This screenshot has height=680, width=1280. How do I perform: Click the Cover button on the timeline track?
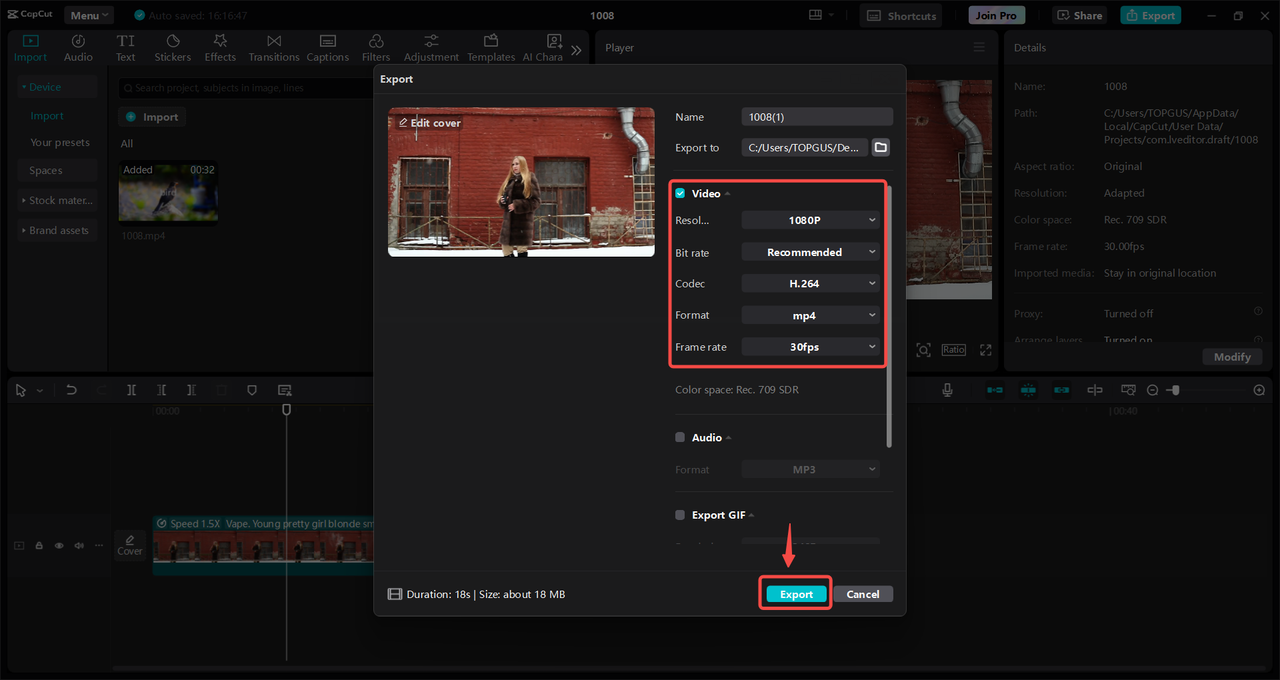coord(130,545)
